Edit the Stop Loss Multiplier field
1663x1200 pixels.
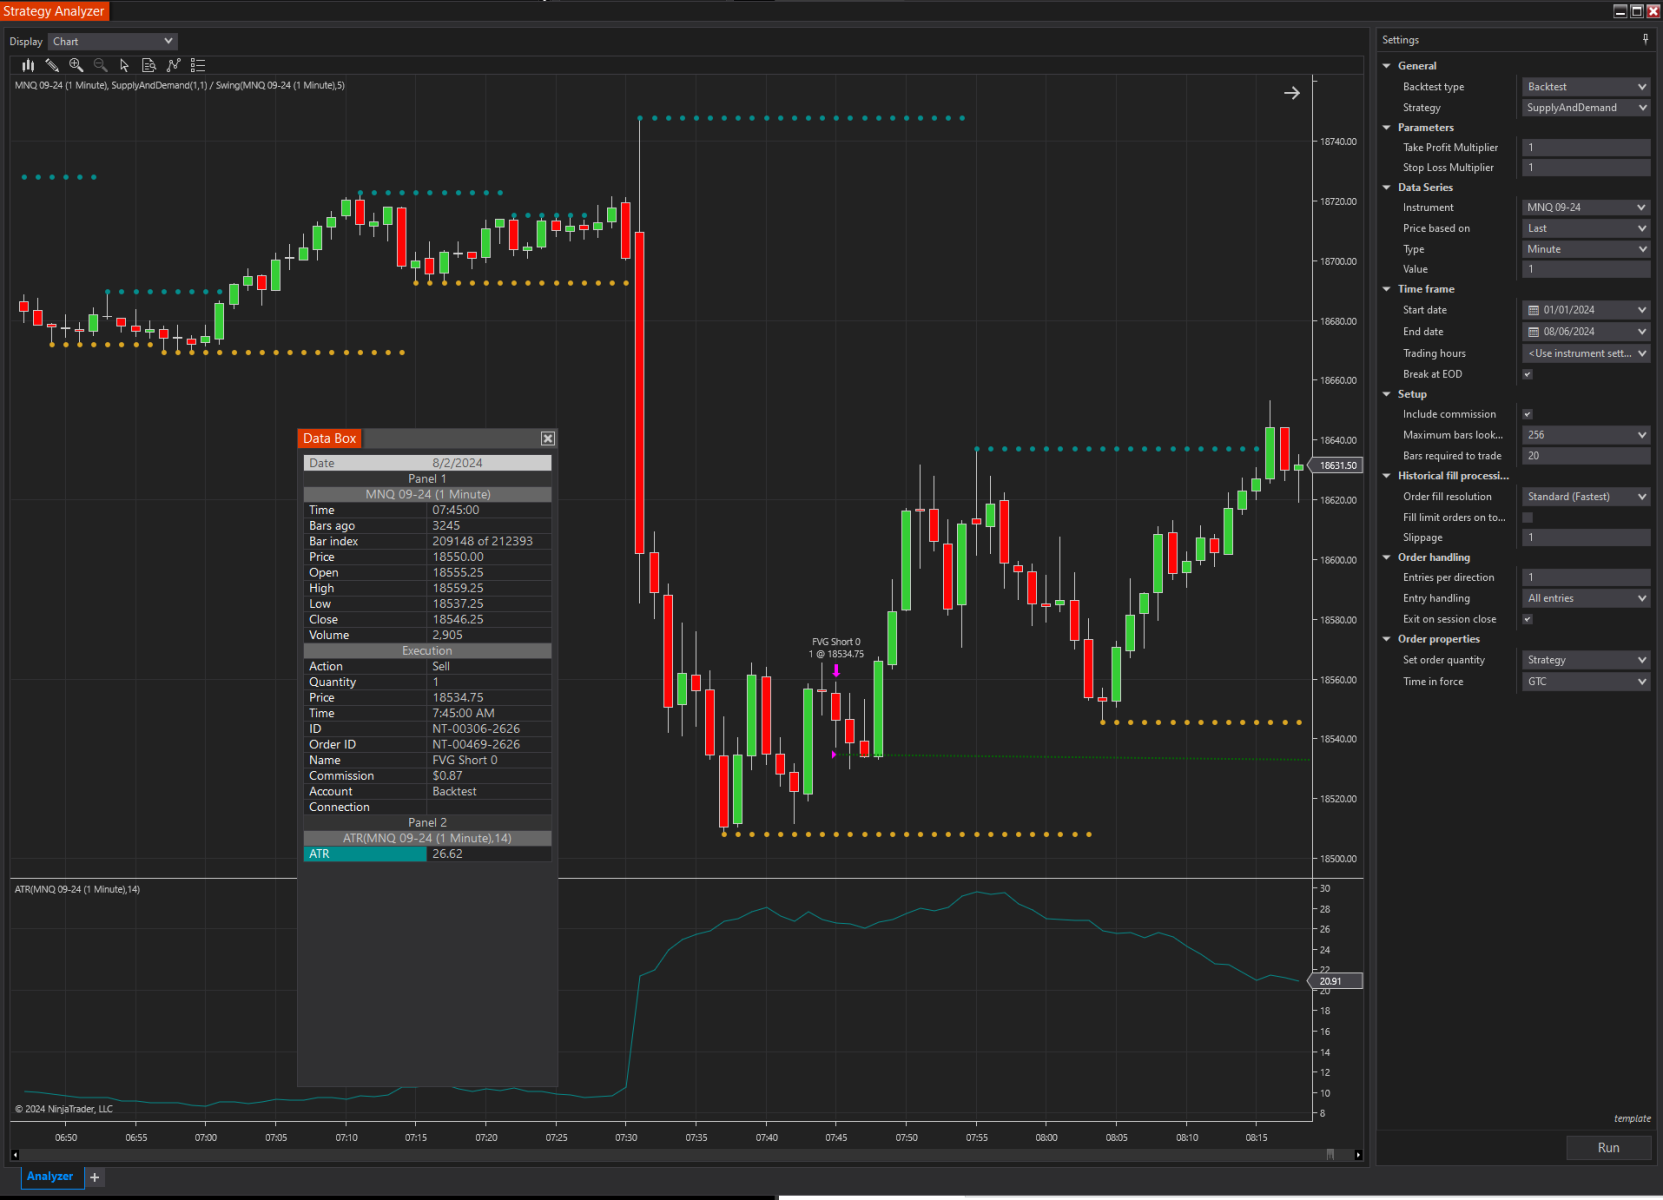click(1586, 169)
